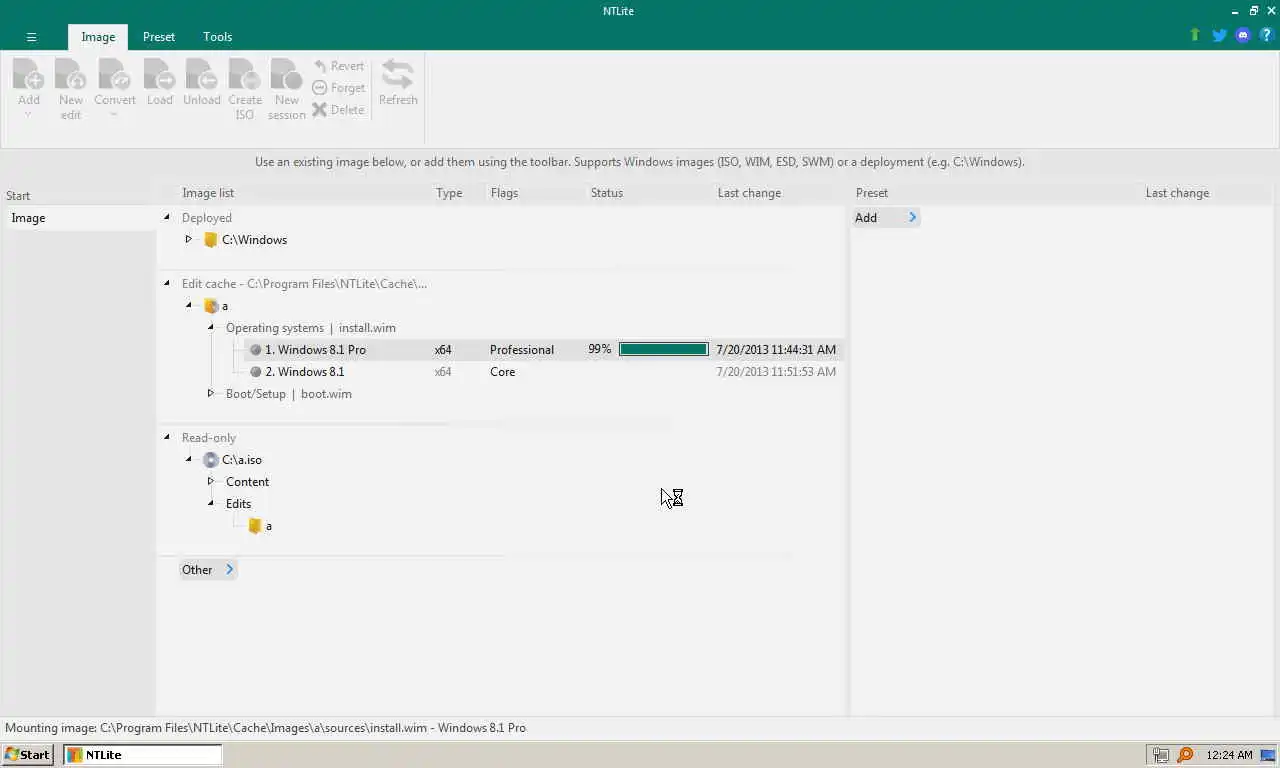Click the Delete toolbar item

click(x=338, y=110)
